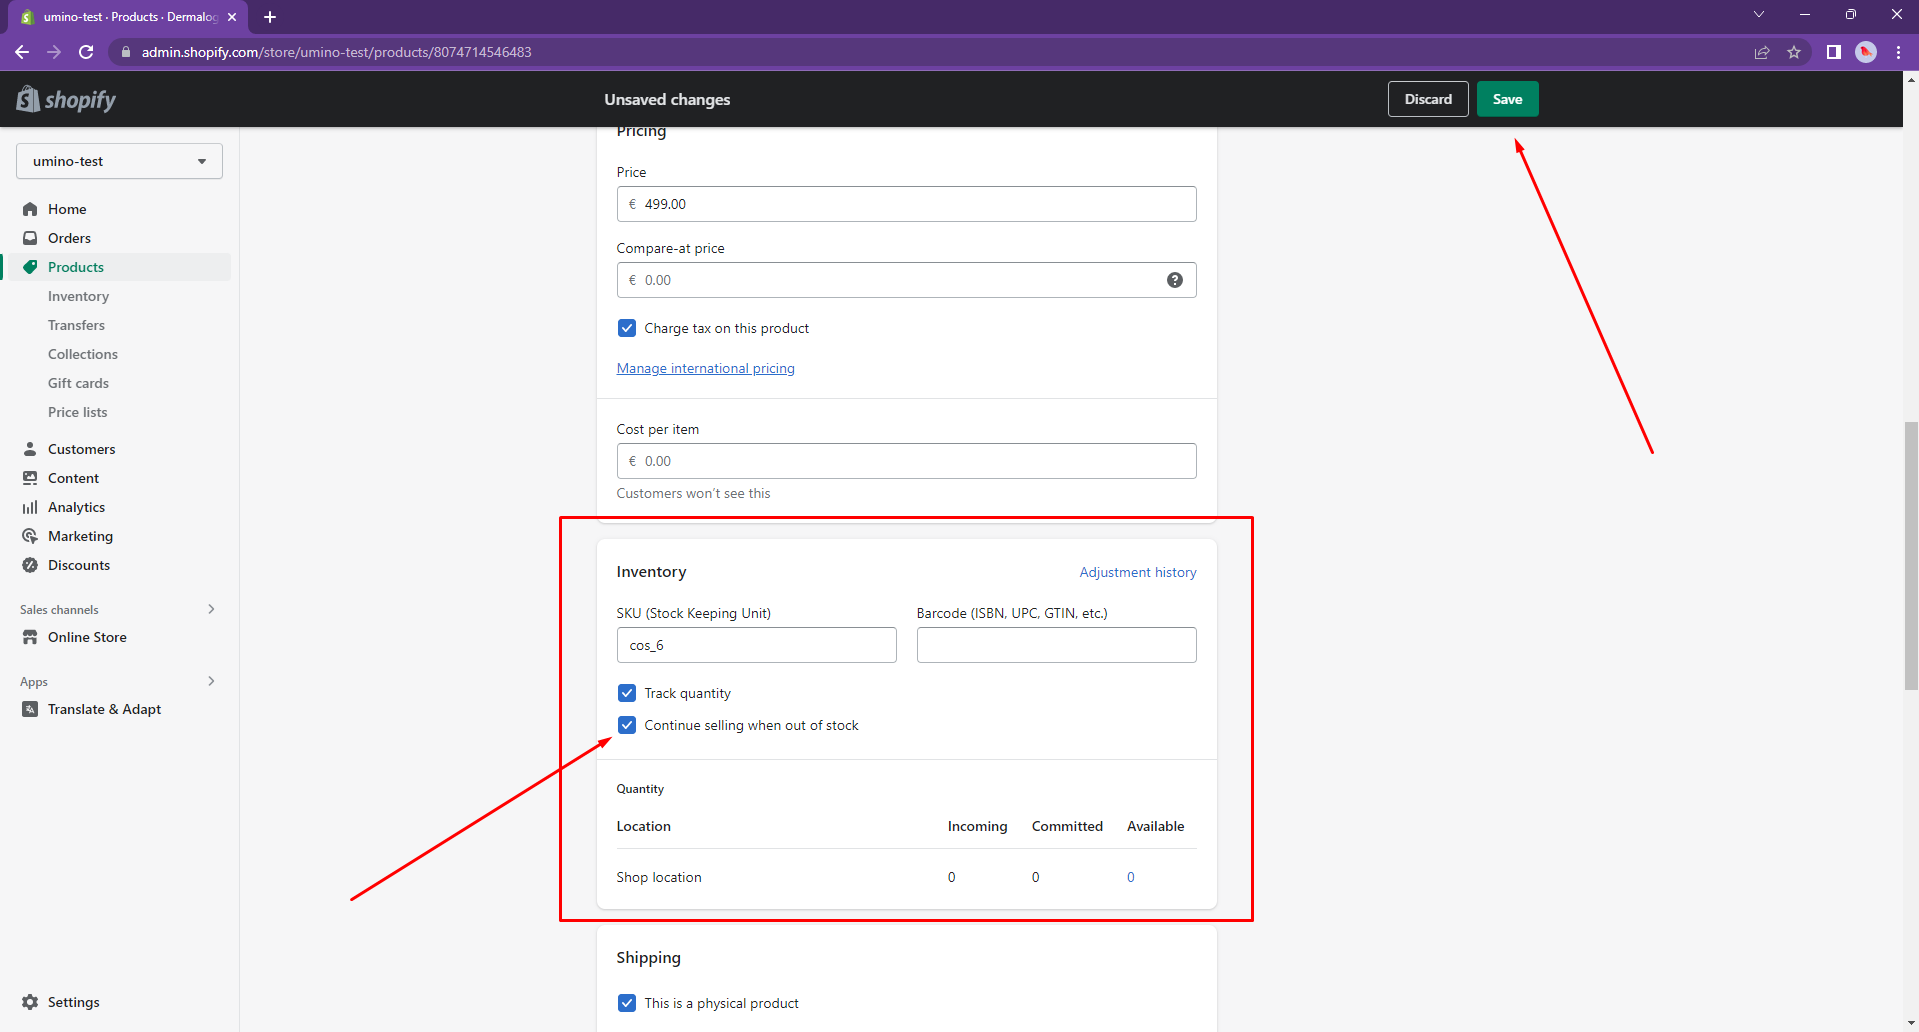This screenshot has width=1919, height=1032.
Task: Click the Home icon in sidebar
Action: 30,209
